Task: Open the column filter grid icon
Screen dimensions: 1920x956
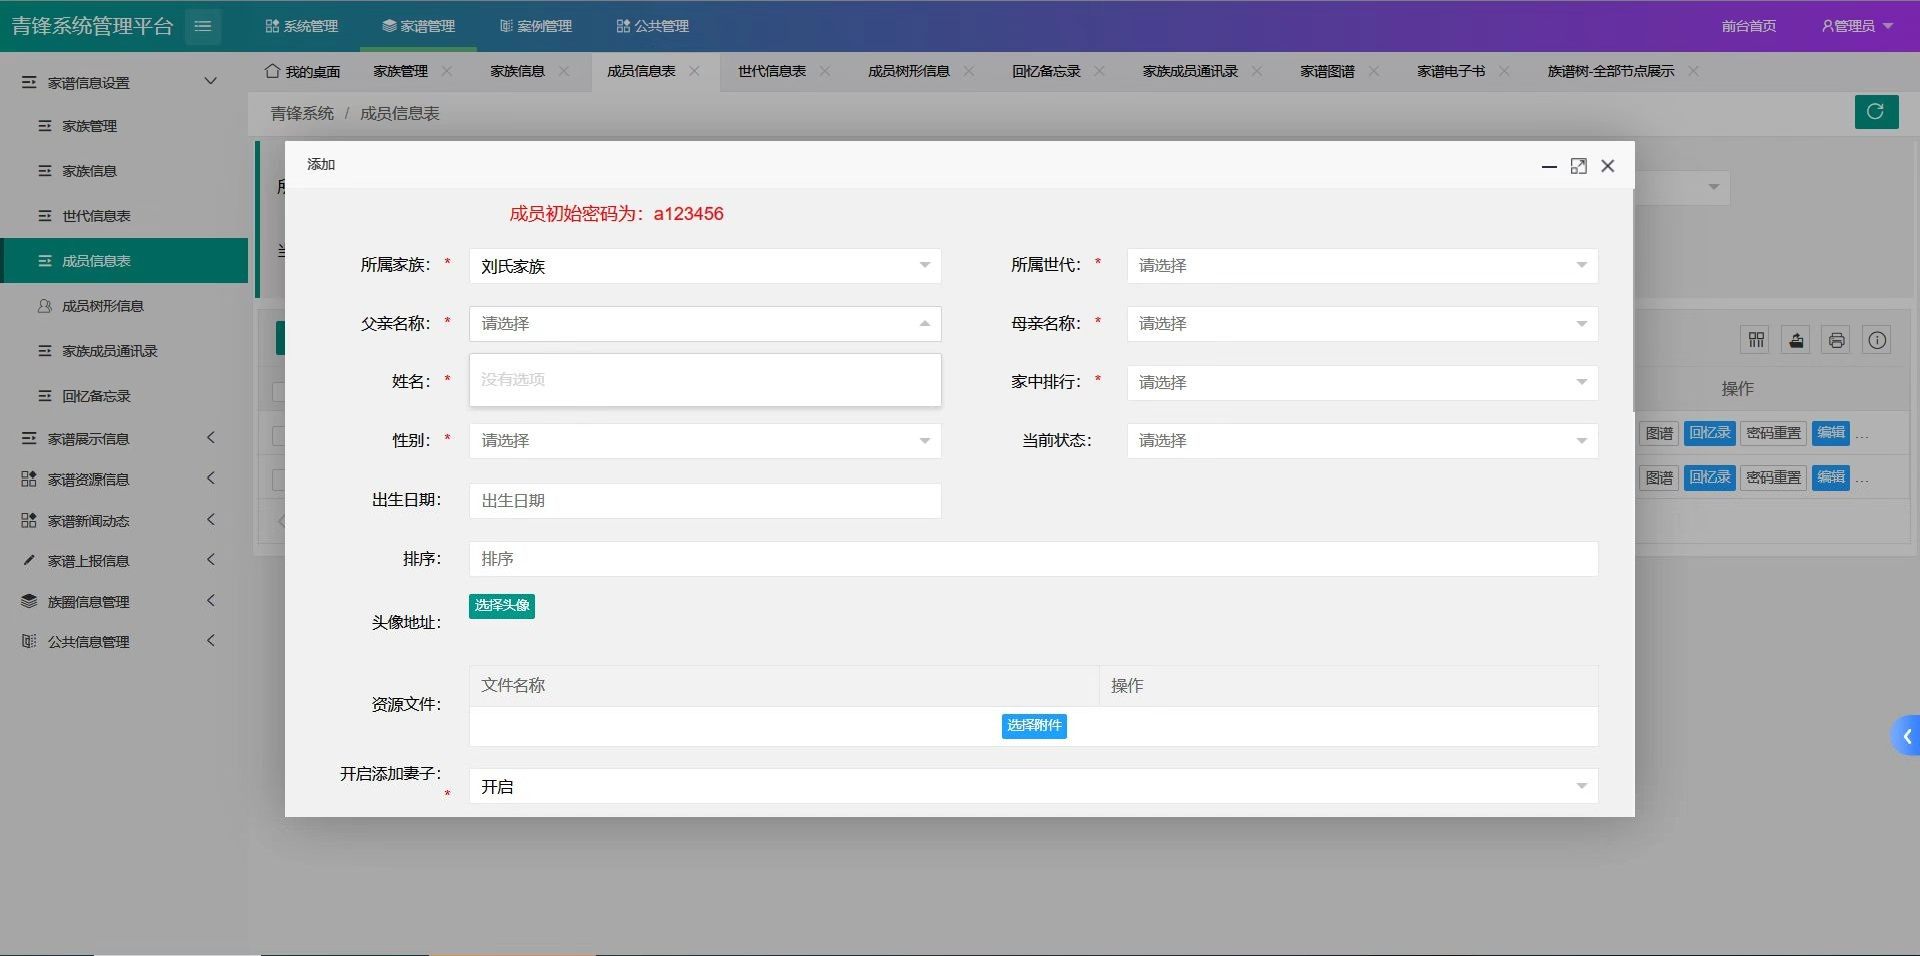Action: click(x=1756, y=340)
